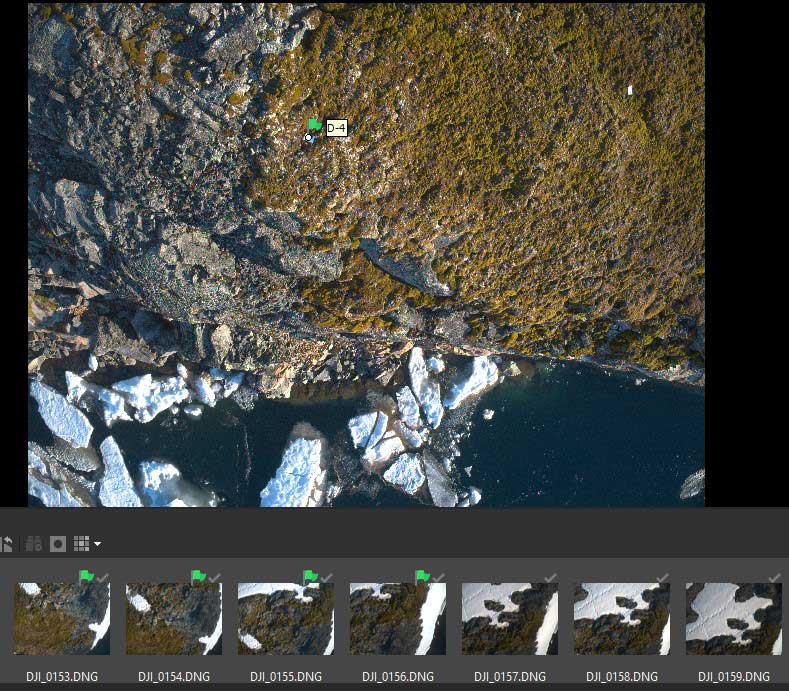Click the green flag on the DJI_0155.DNG thumbnail
This screenshot has height=691, width=789.
(x=310, y=577)
